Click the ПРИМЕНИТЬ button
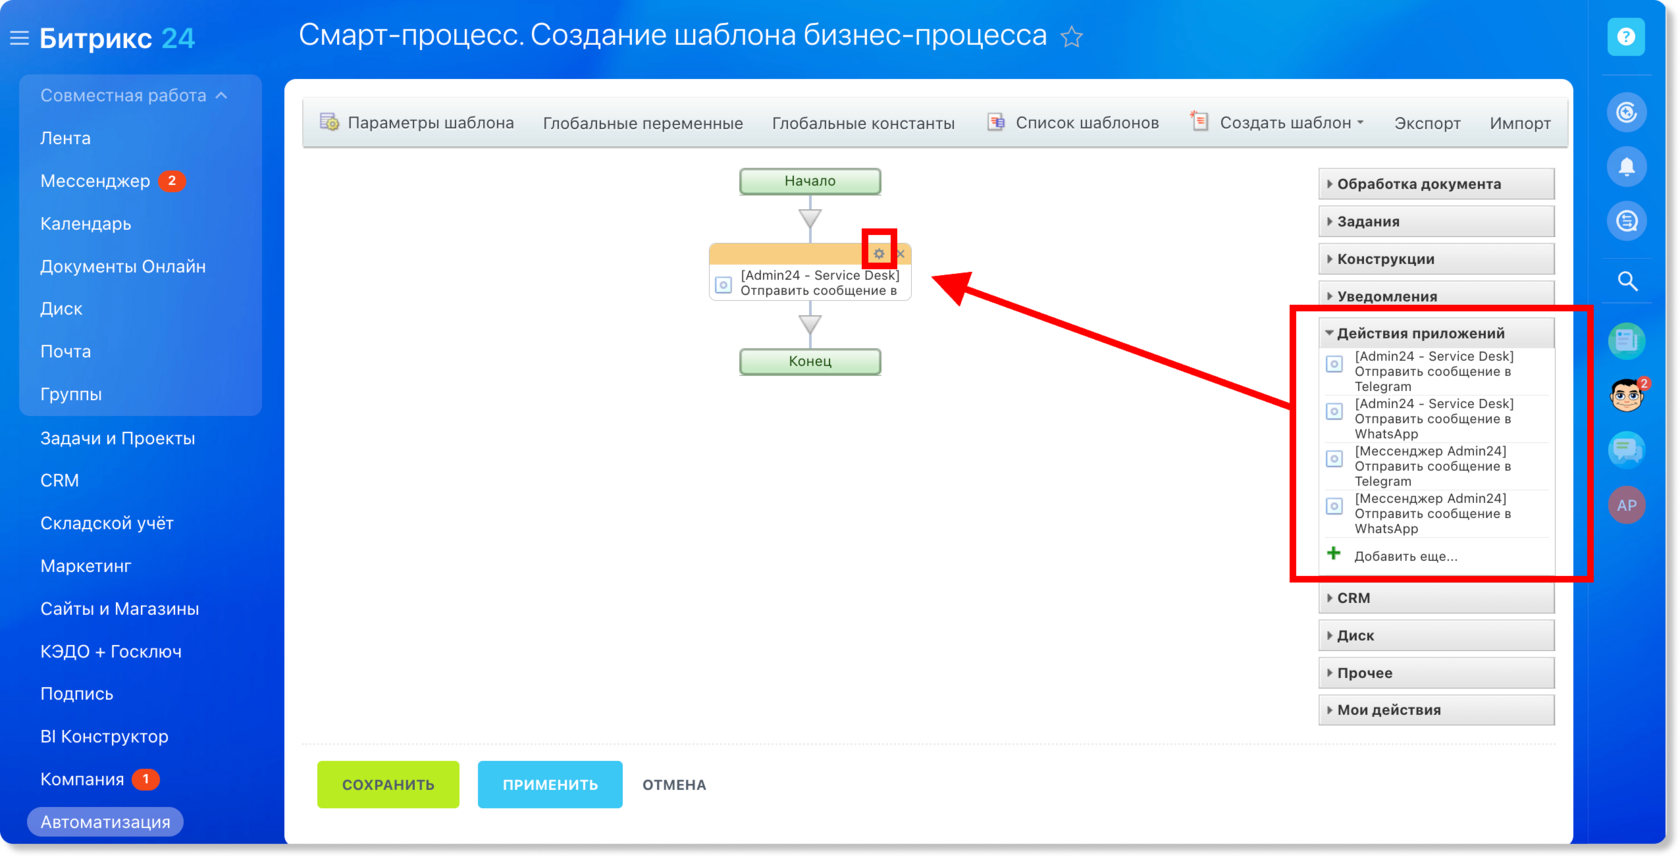The image size is (1680, 857). pos(550,785)
